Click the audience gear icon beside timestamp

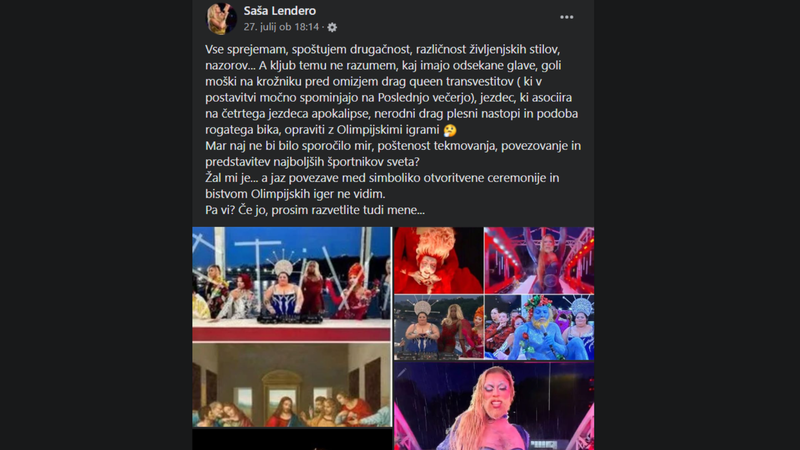click(332, 28)
